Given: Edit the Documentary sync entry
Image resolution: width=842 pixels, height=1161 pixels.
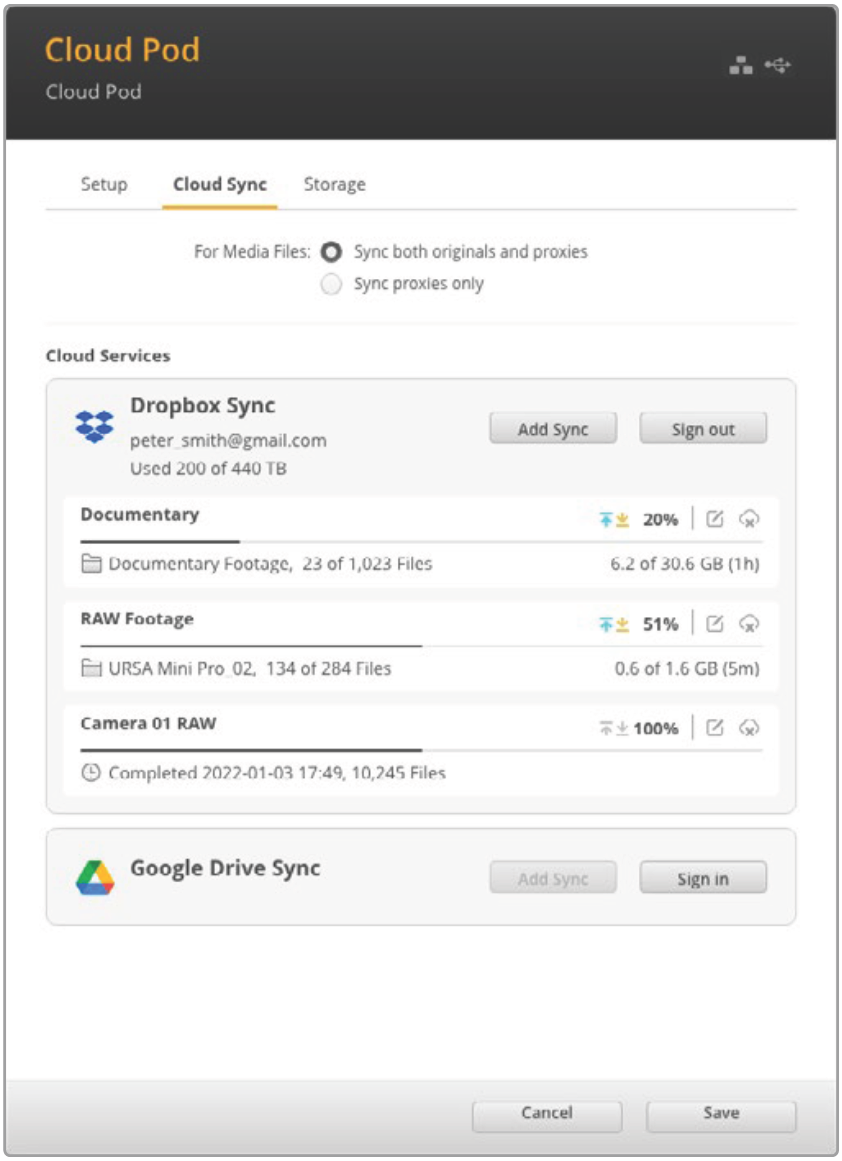Looking at the screenshot, I should coord(715,519).
